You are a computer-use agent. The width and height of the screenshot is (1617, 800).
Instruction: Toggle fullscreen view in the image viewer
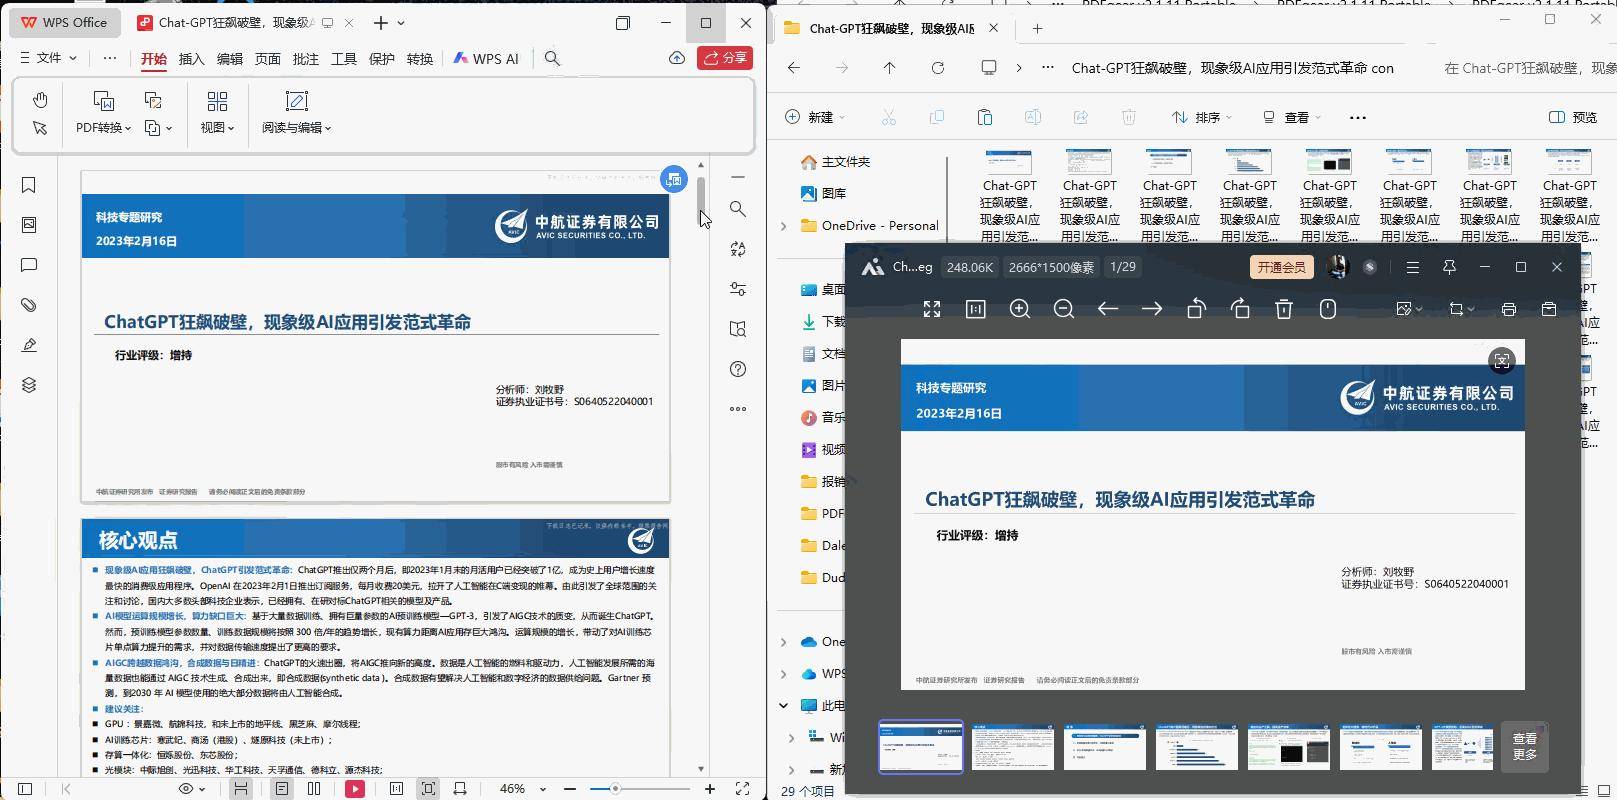932,309
